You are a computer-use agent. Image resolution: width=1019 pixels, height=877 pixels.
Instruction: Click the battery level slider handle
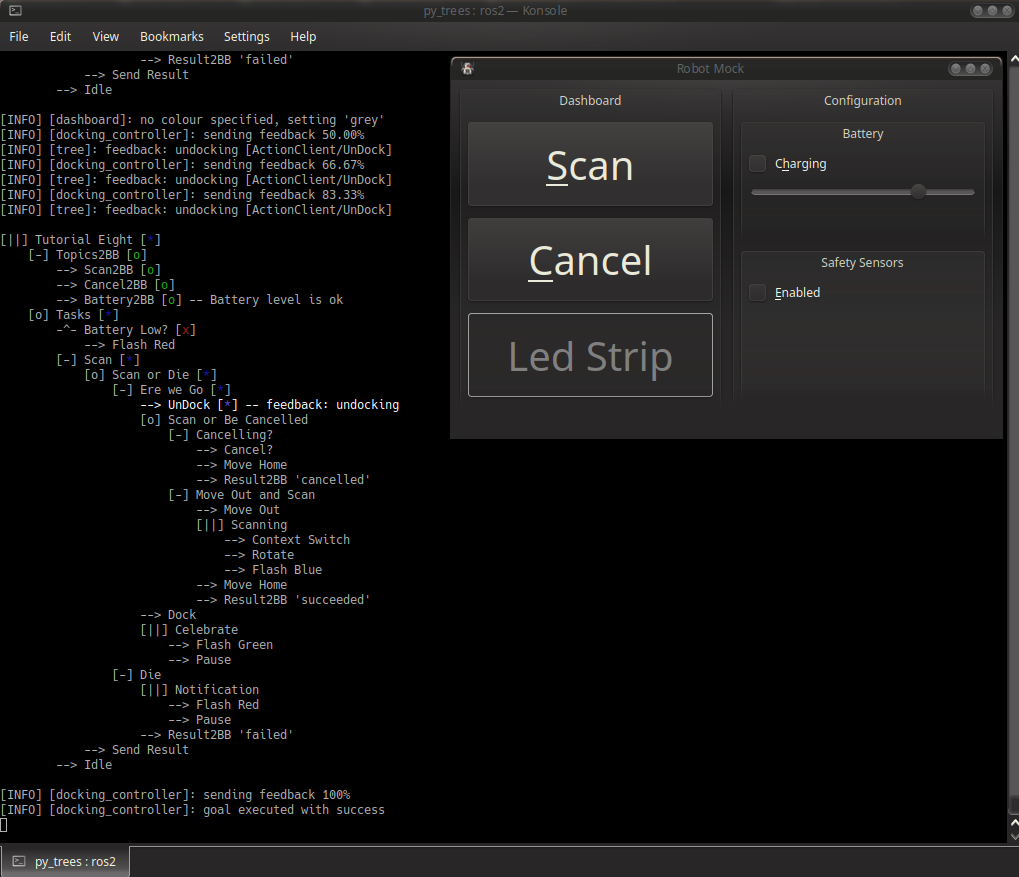coord(918,192)
